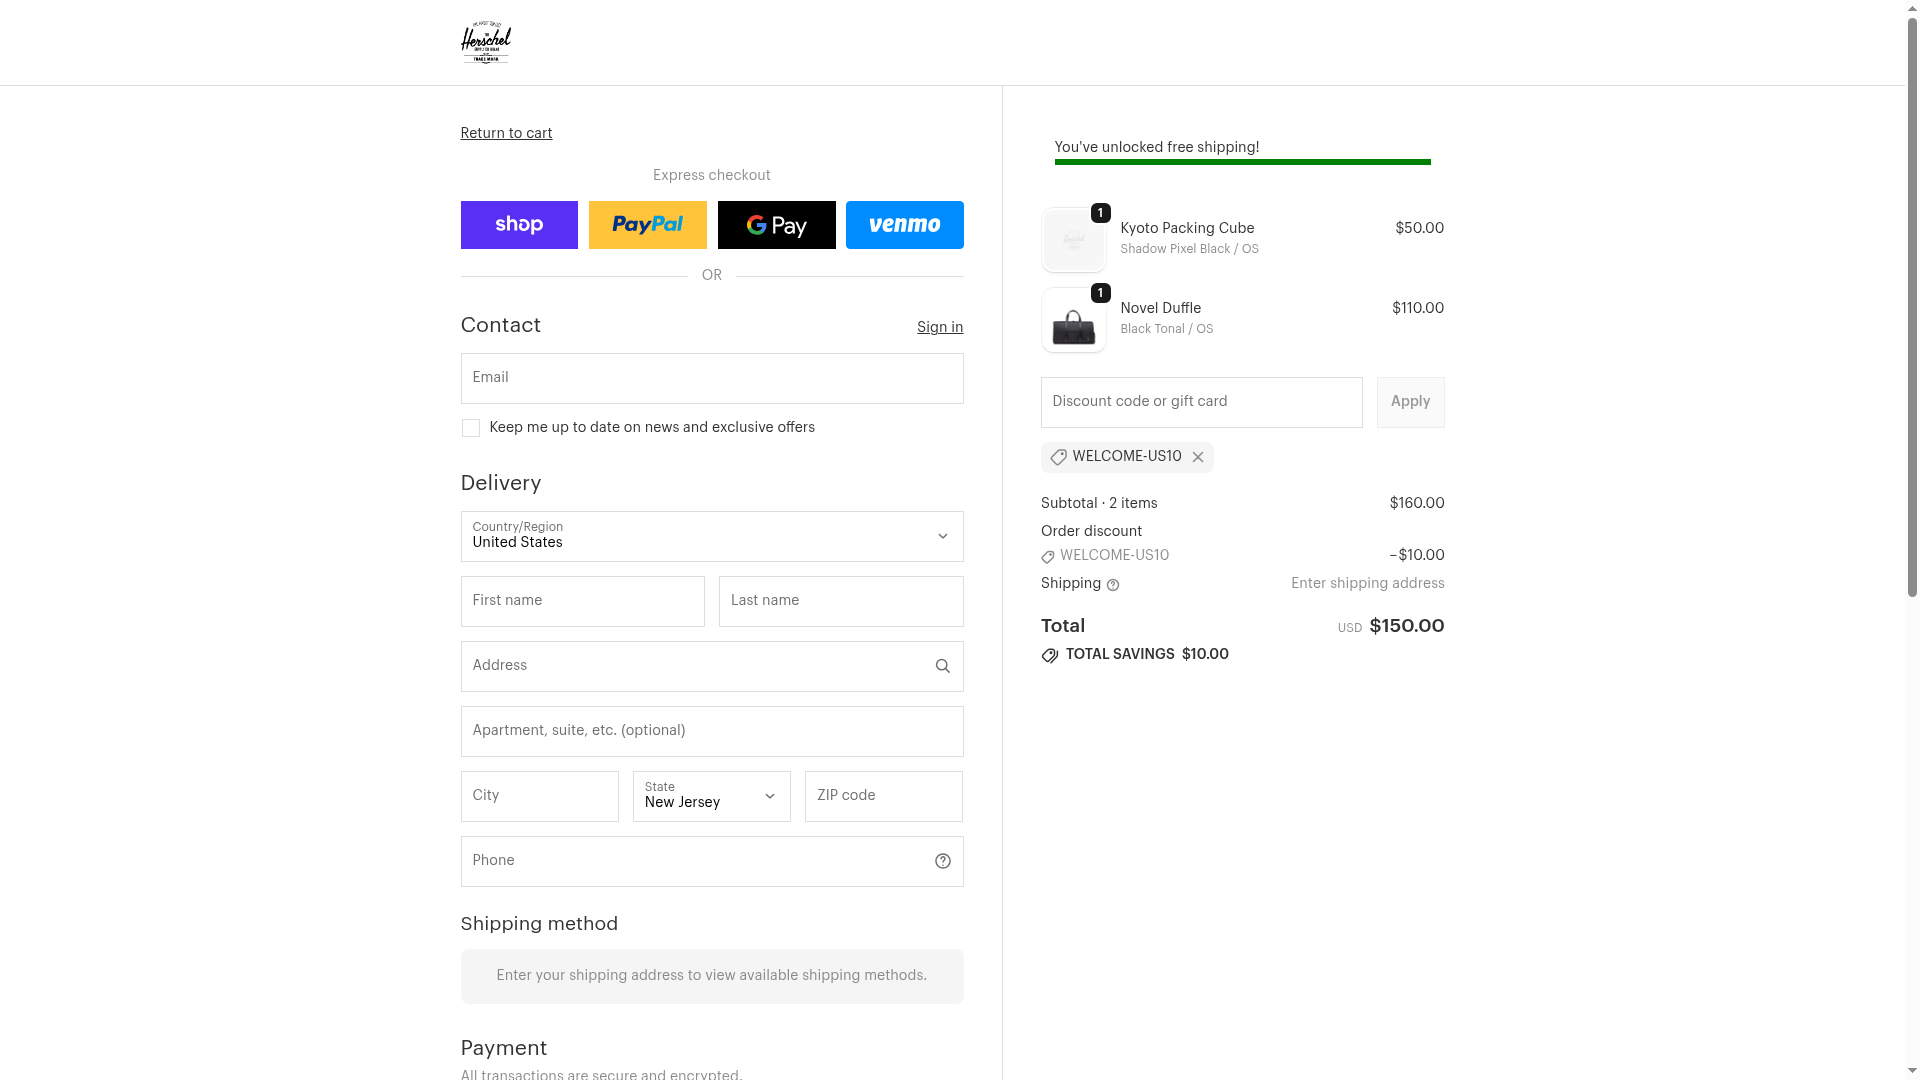Viewport: 1920px width, 1080px height.
Task: Pay with Shop Pay express button
Action: click(519, 225)
